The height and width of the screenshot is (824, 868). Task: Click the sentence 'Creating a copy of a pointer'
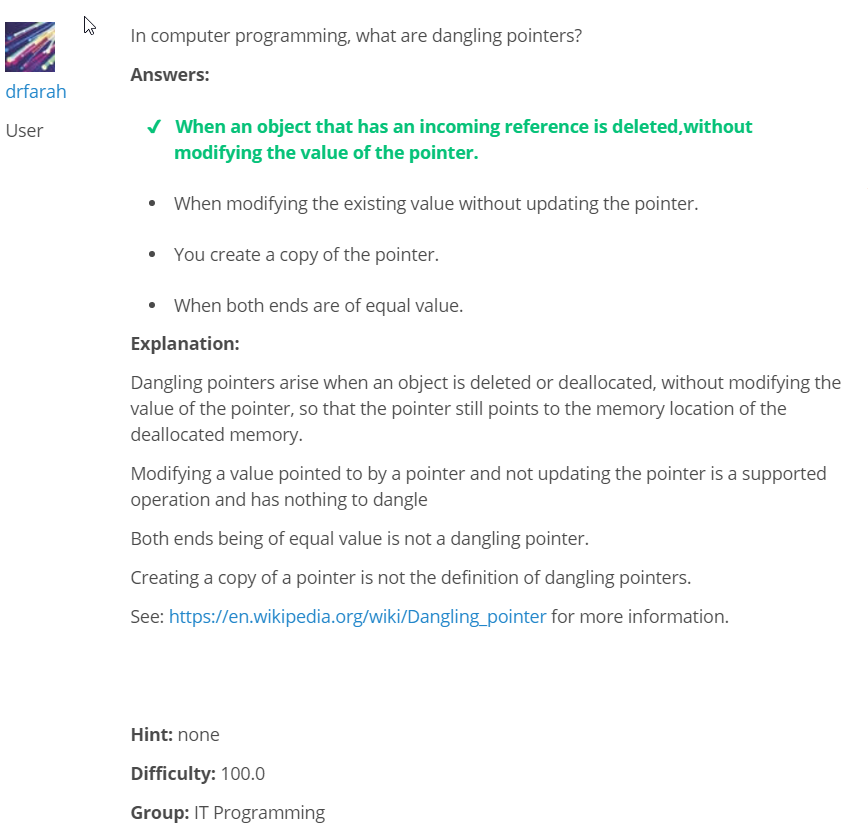[411, 578]
